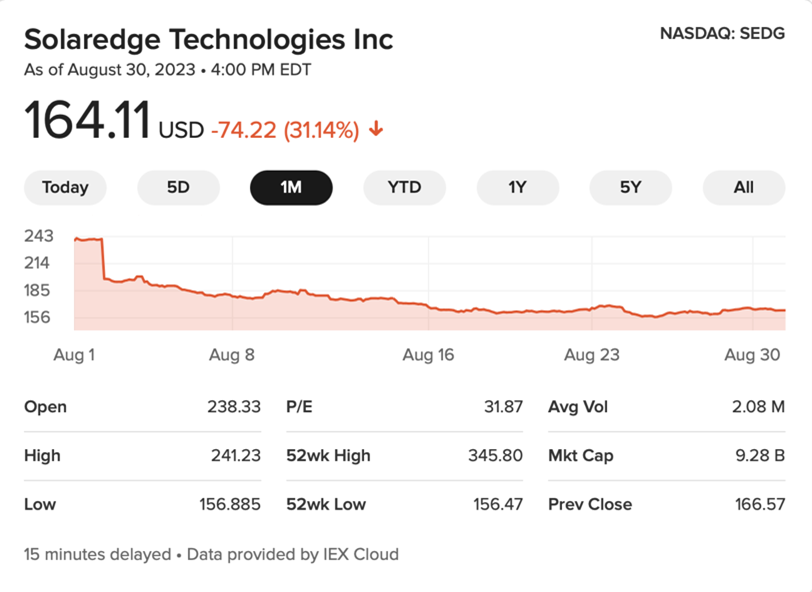The height and width of the screenshot is (592, 812).
Task: Click the 52wk High value 345.80
Action: tap(495, 455)
